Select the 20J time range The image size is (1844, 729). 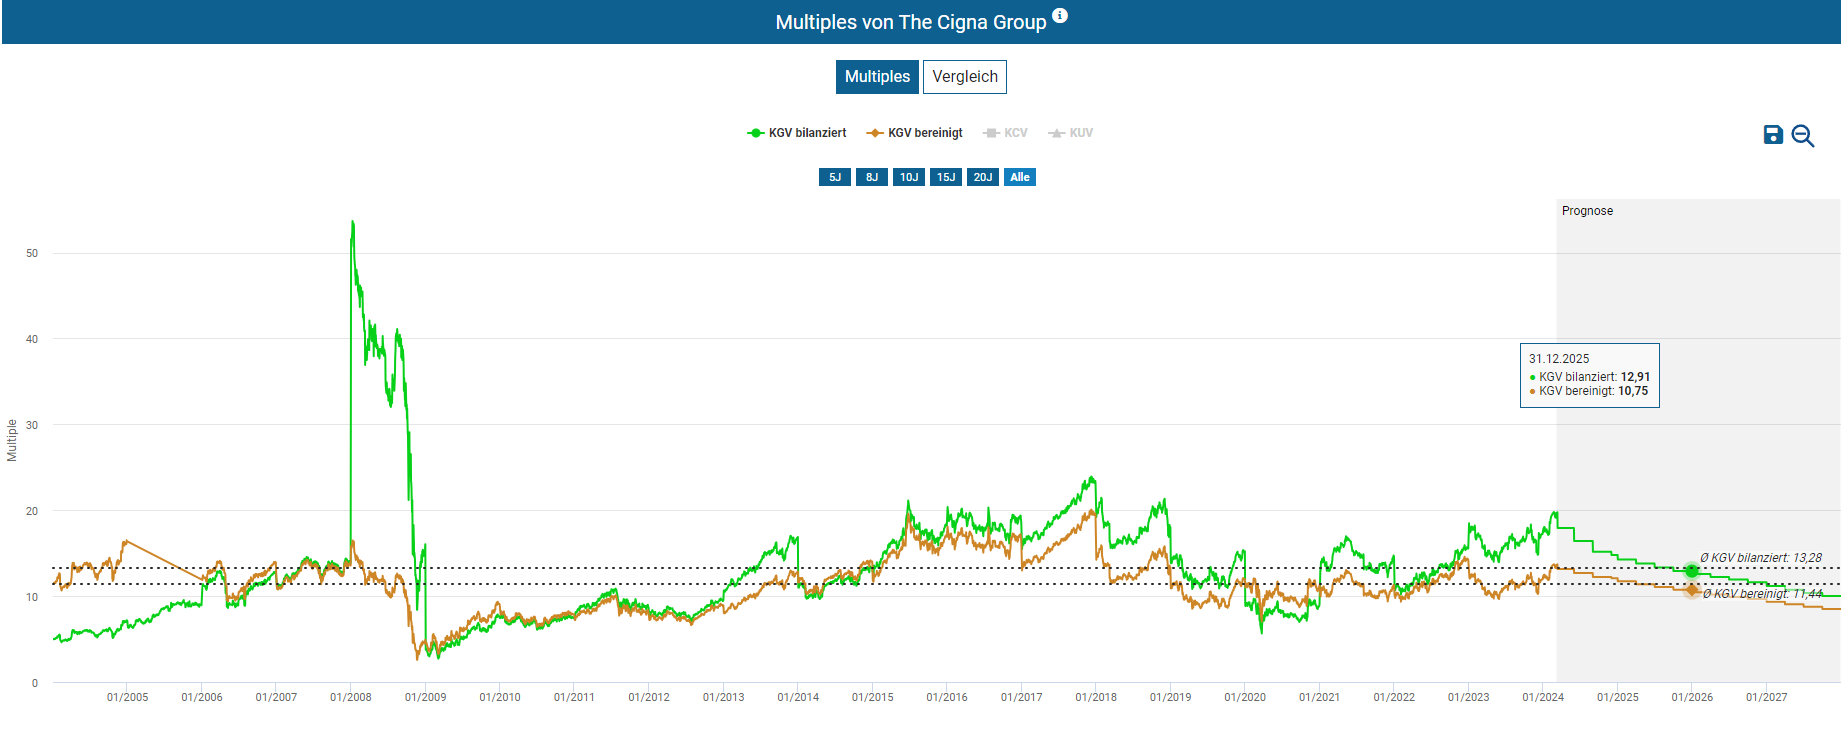983,177
